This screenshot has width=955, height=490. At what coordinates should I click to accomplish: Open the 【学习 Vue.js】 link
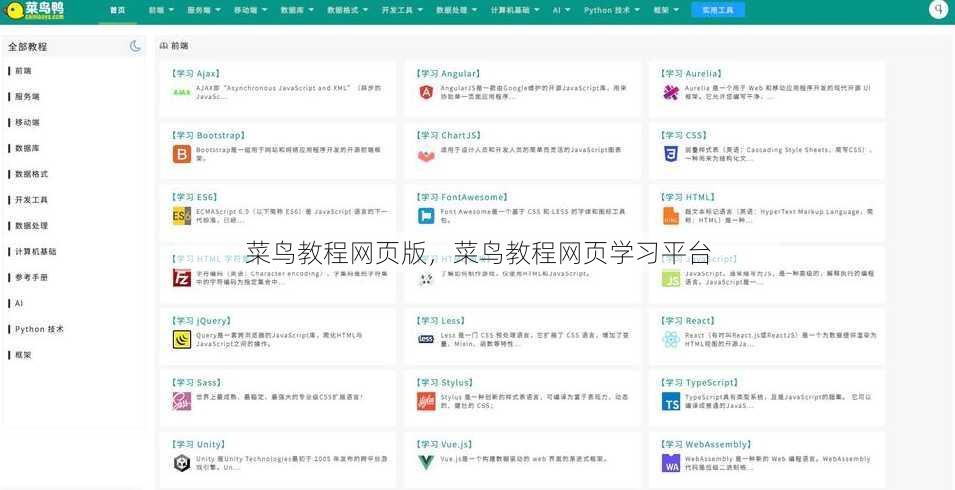(445, 444)
